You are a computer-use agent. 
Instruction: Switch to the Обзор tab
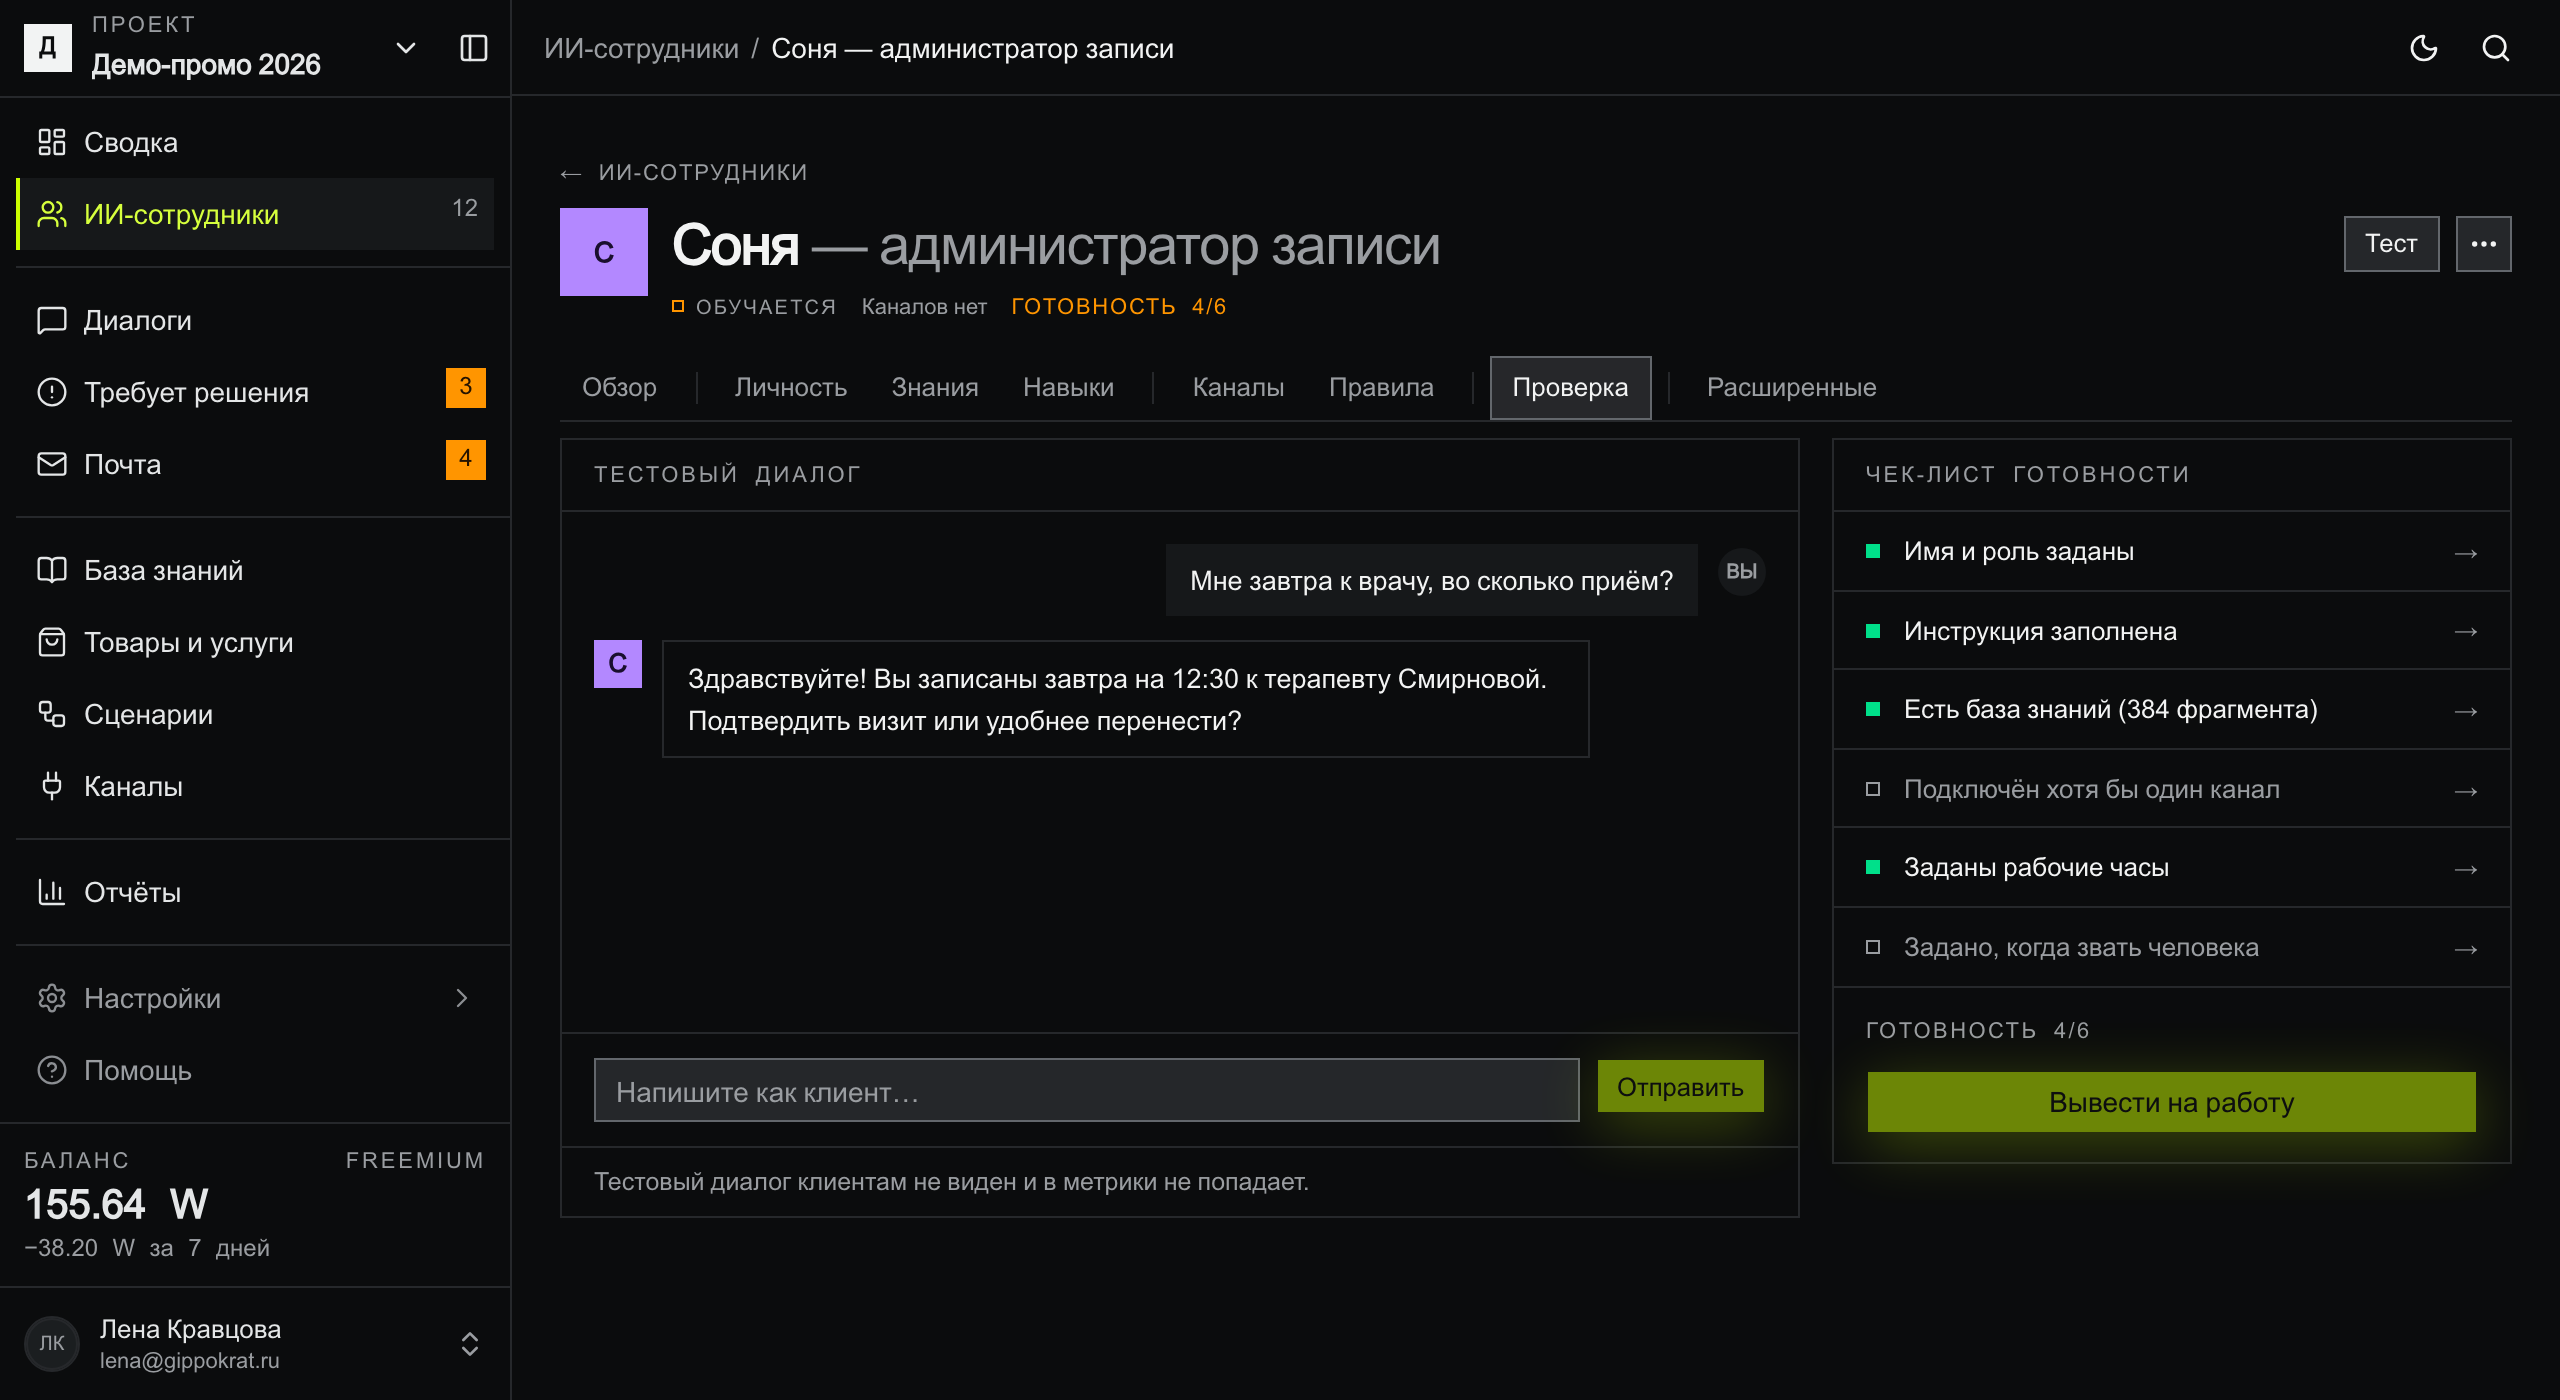tap(619, 388)
